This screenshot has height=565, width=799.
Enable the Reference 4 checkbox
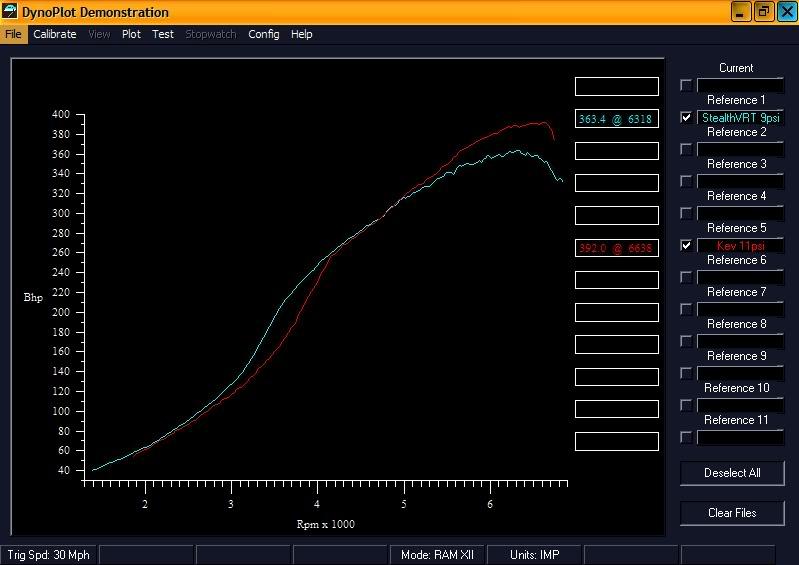686,213
